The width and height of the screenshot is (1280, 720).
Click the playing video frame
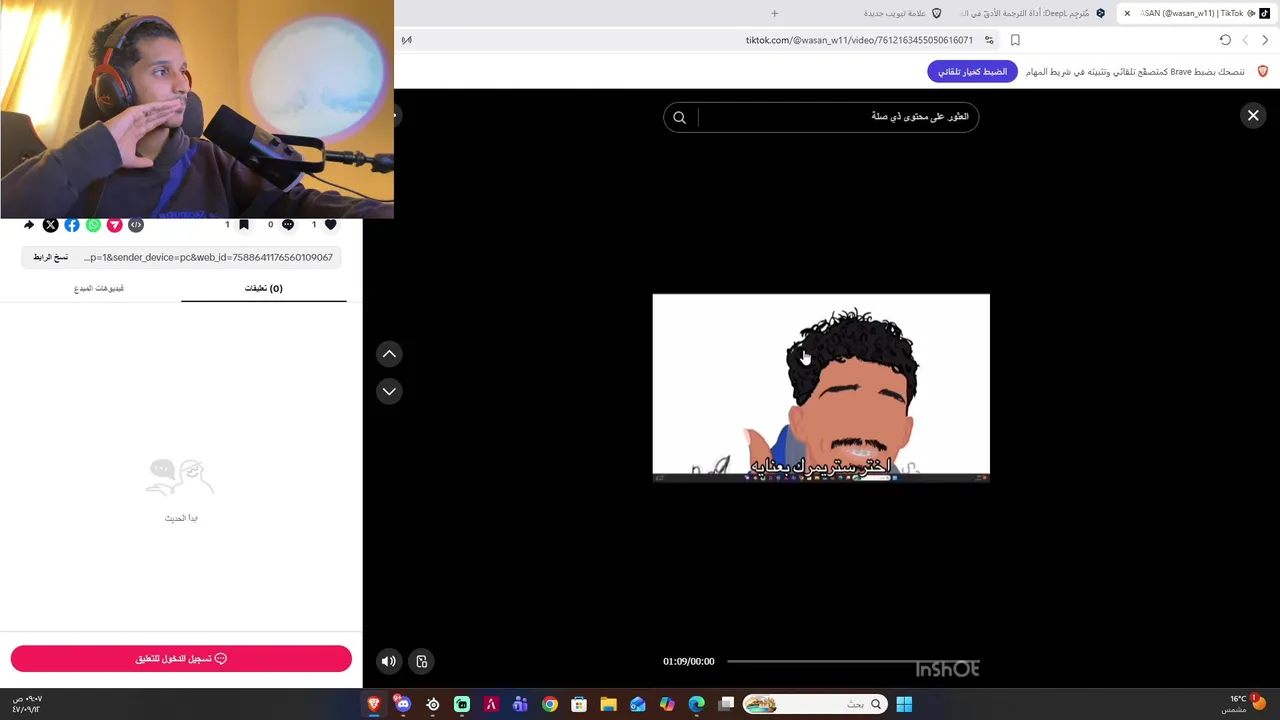pos(821,387)
